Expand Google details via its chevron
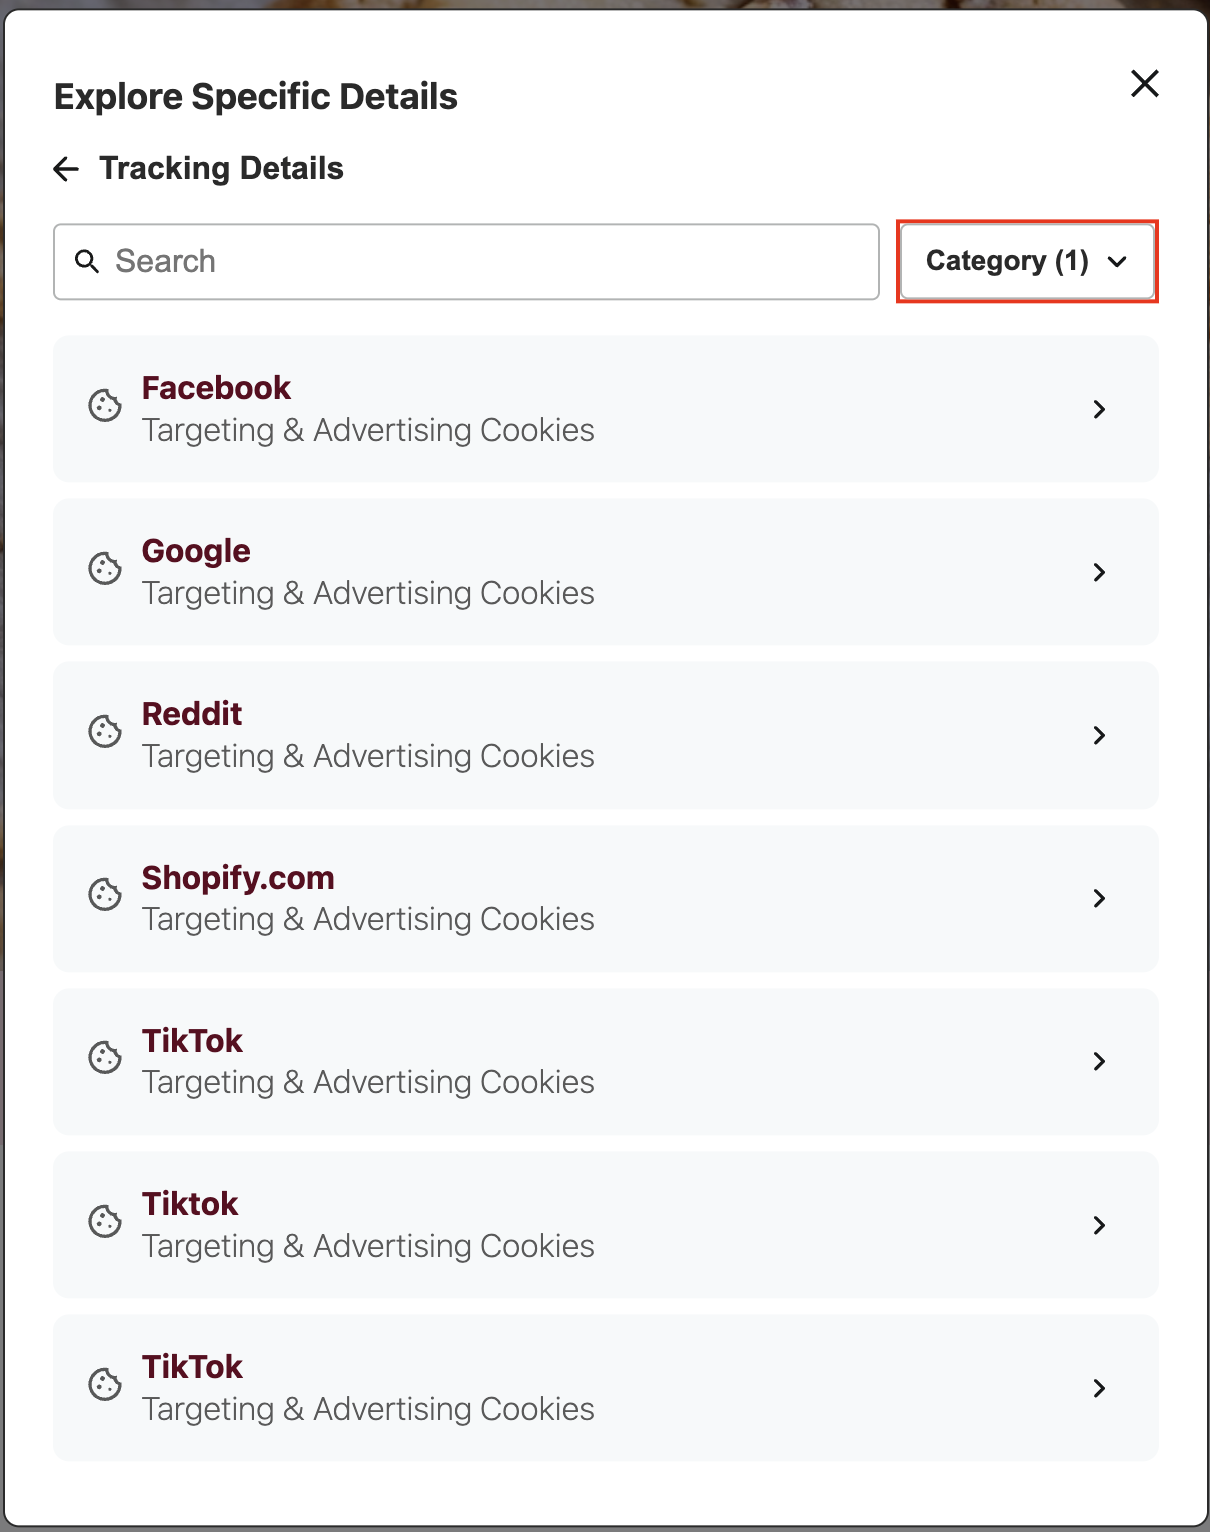1210x1532 pixels. click(x=1100, y=572)
